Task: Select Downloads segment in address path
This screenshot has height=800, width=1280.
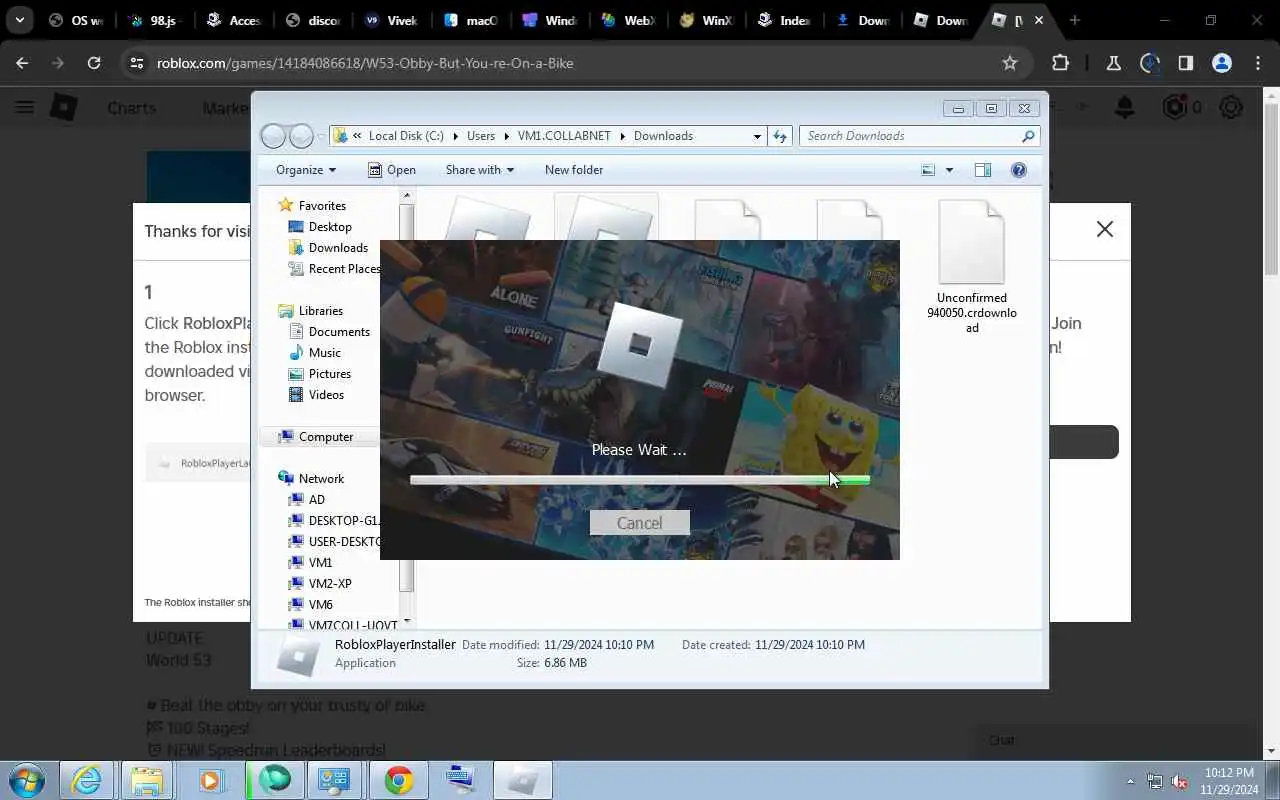Action: 663,136
